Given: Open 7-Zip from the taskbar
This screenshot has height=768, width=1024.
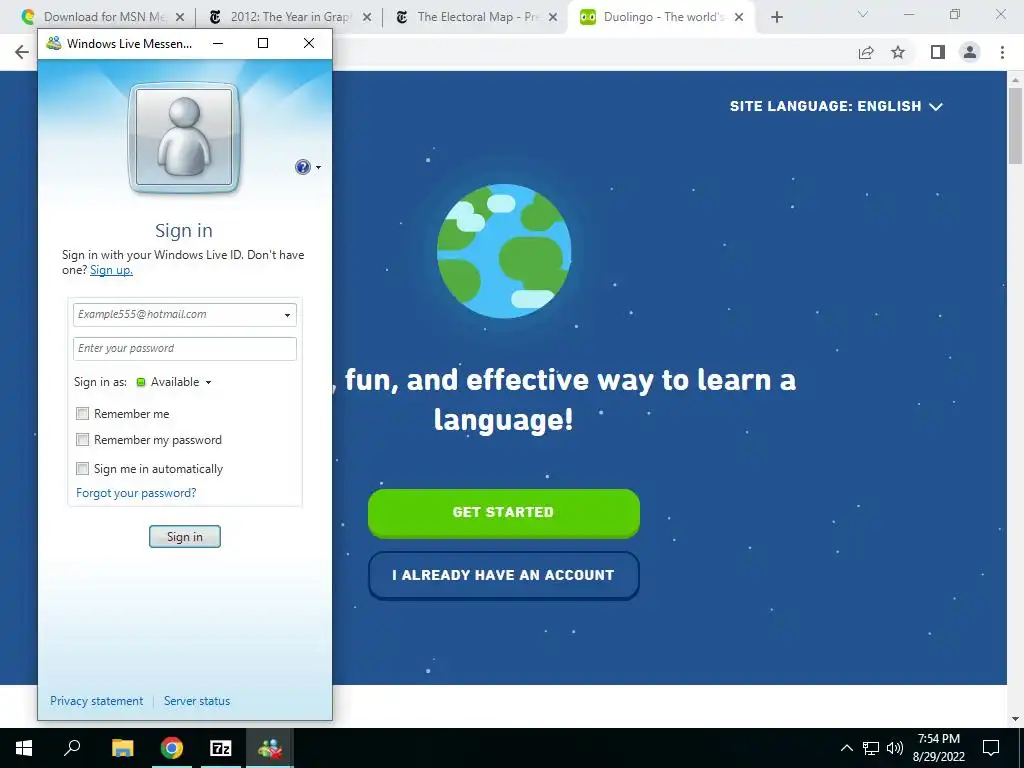Looking at the screenshot, I should tap(221, 748).
